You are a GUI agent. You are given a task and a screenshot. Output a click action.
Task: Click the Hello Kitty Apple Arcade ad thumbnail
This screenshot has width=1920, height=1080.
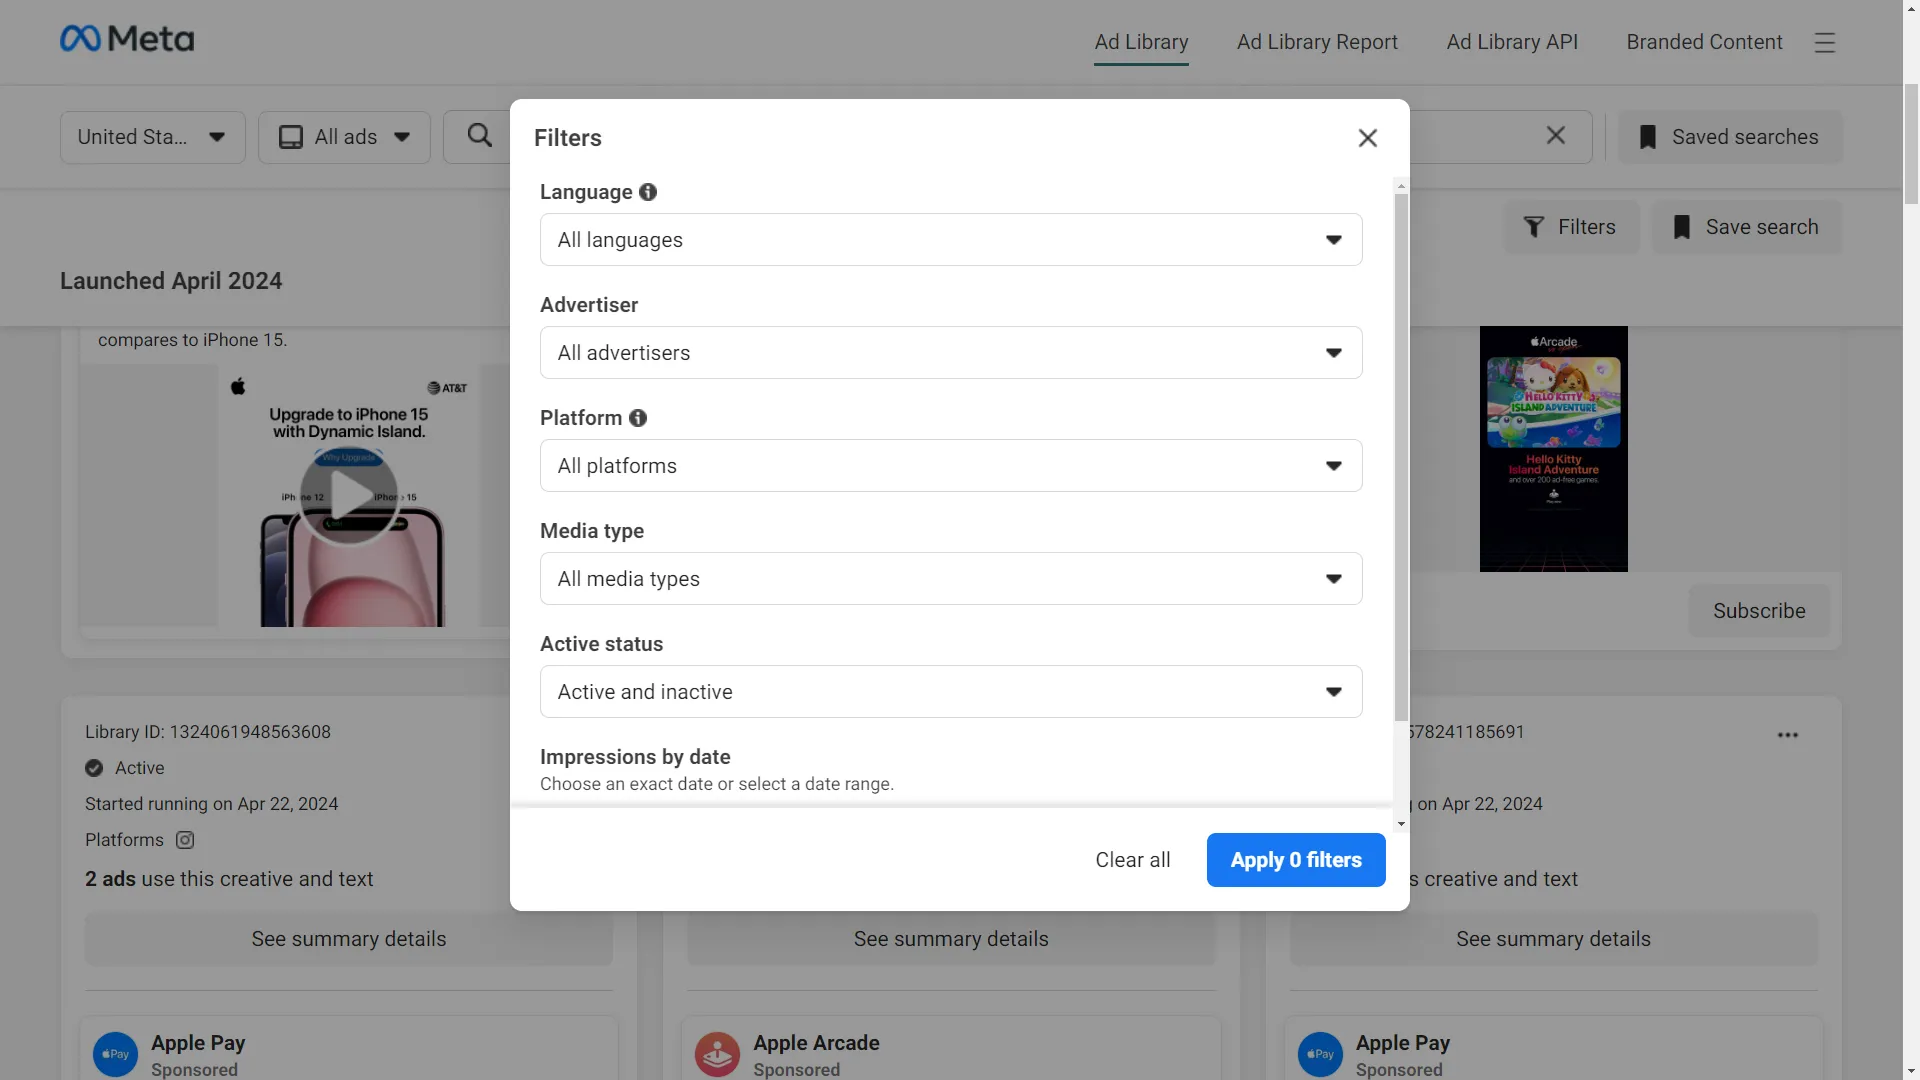click(x=1553, y=449)
